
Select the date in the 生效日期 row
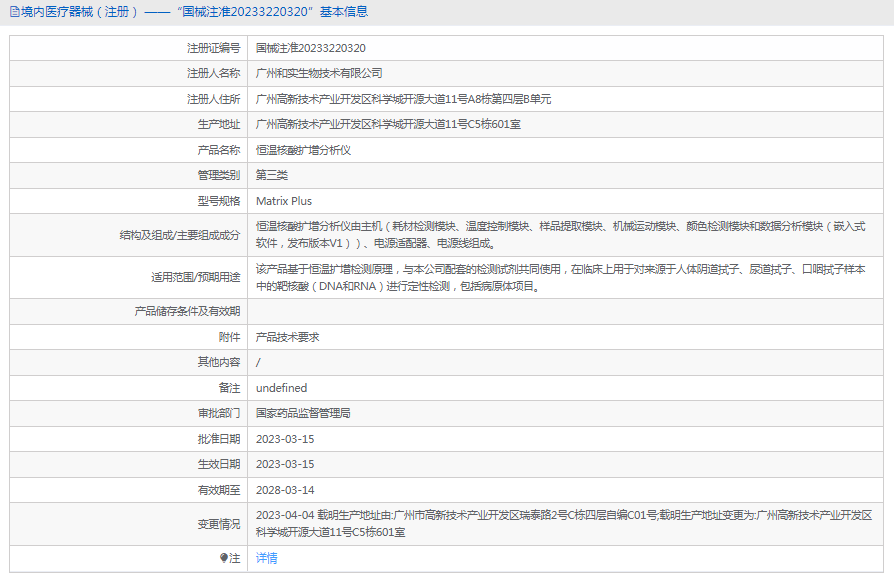(x=285, y=464)
